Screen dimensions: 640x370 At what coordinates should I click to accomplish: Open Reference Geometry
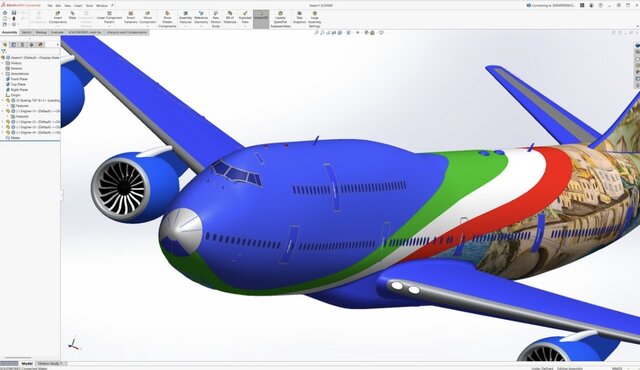[x=201, y=18]
